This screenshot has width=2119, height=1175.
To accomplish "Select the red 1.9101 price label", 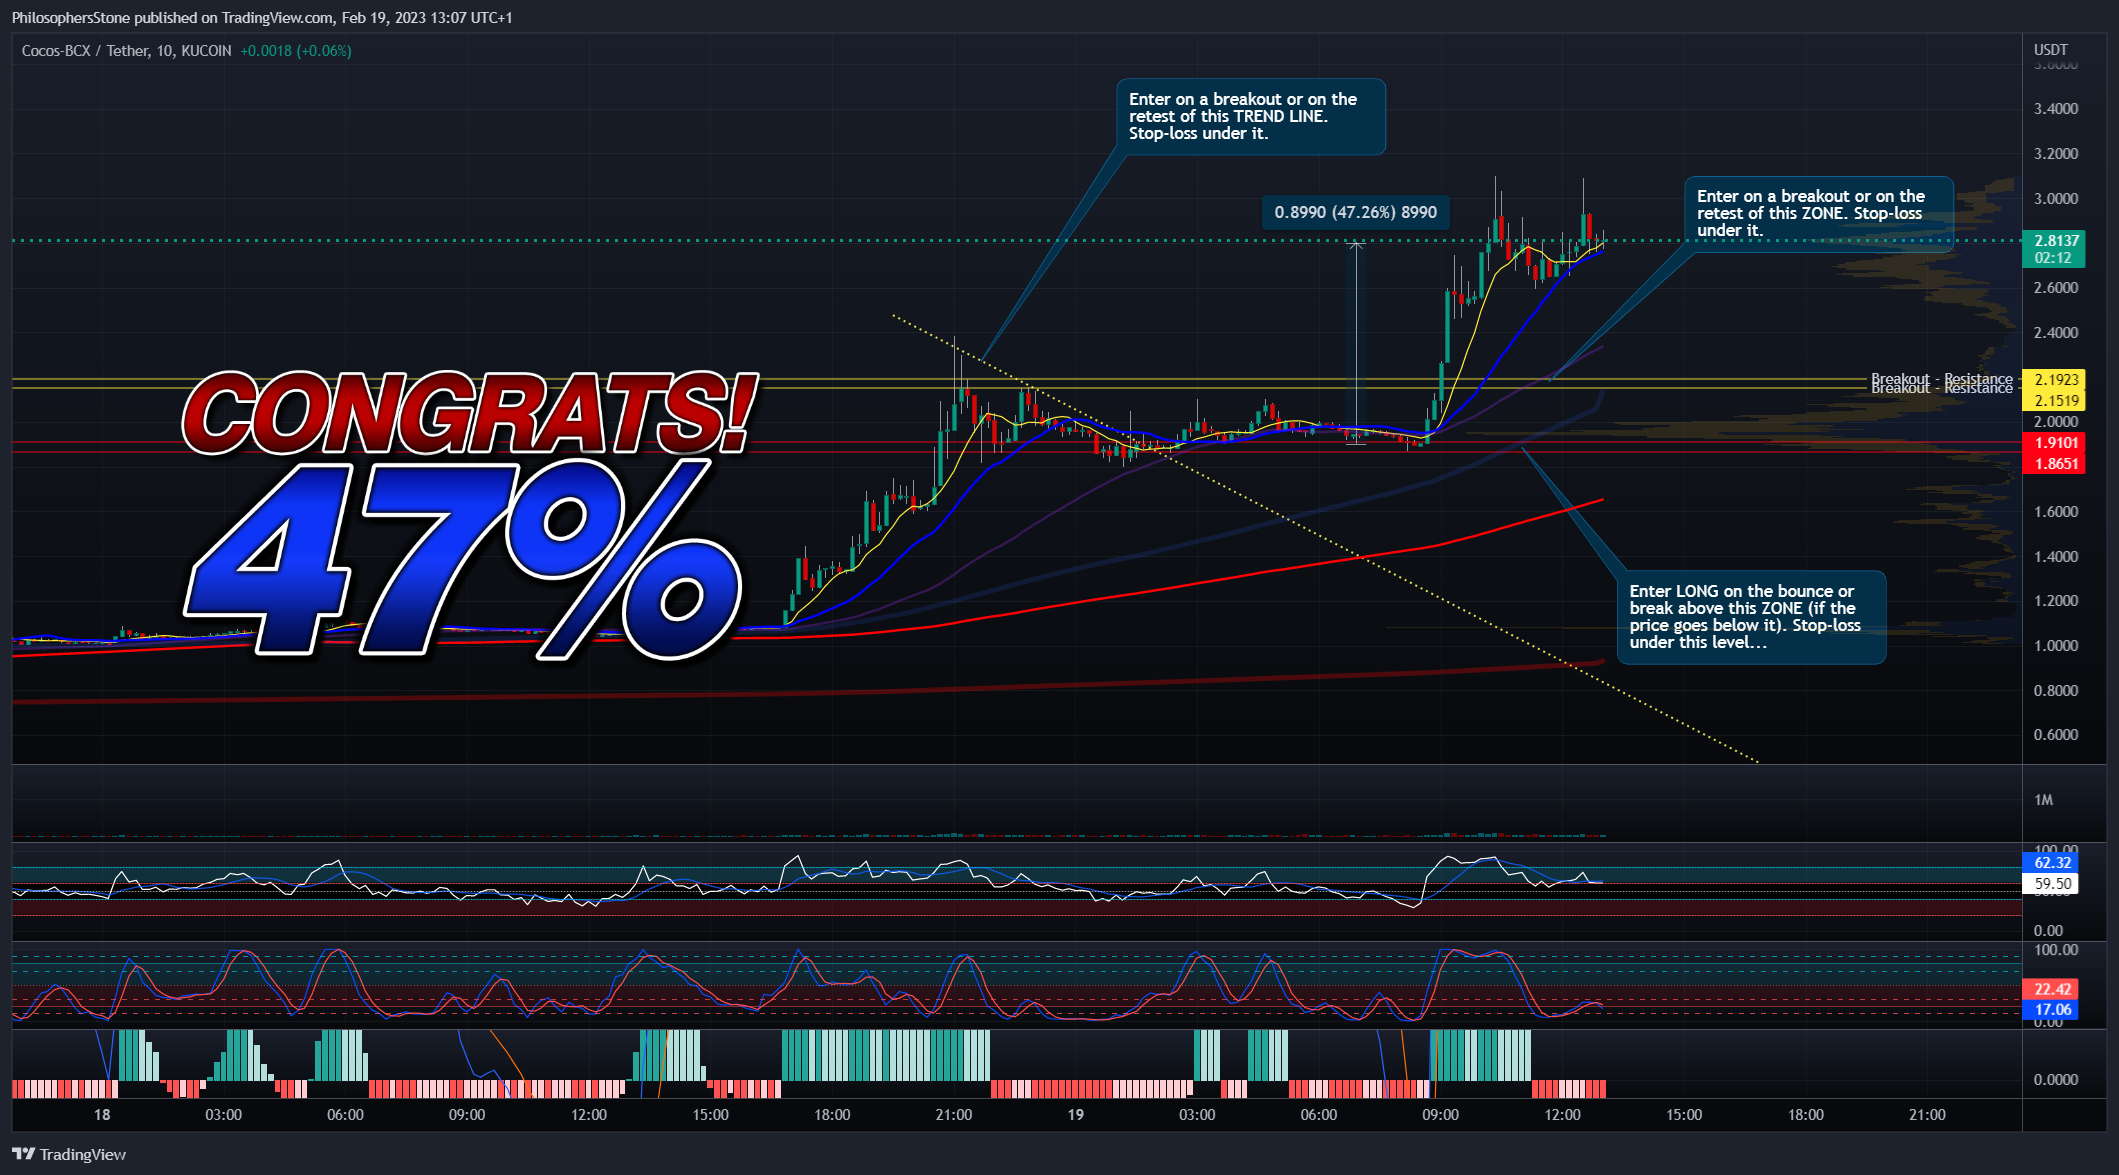I will (2054, 443).
